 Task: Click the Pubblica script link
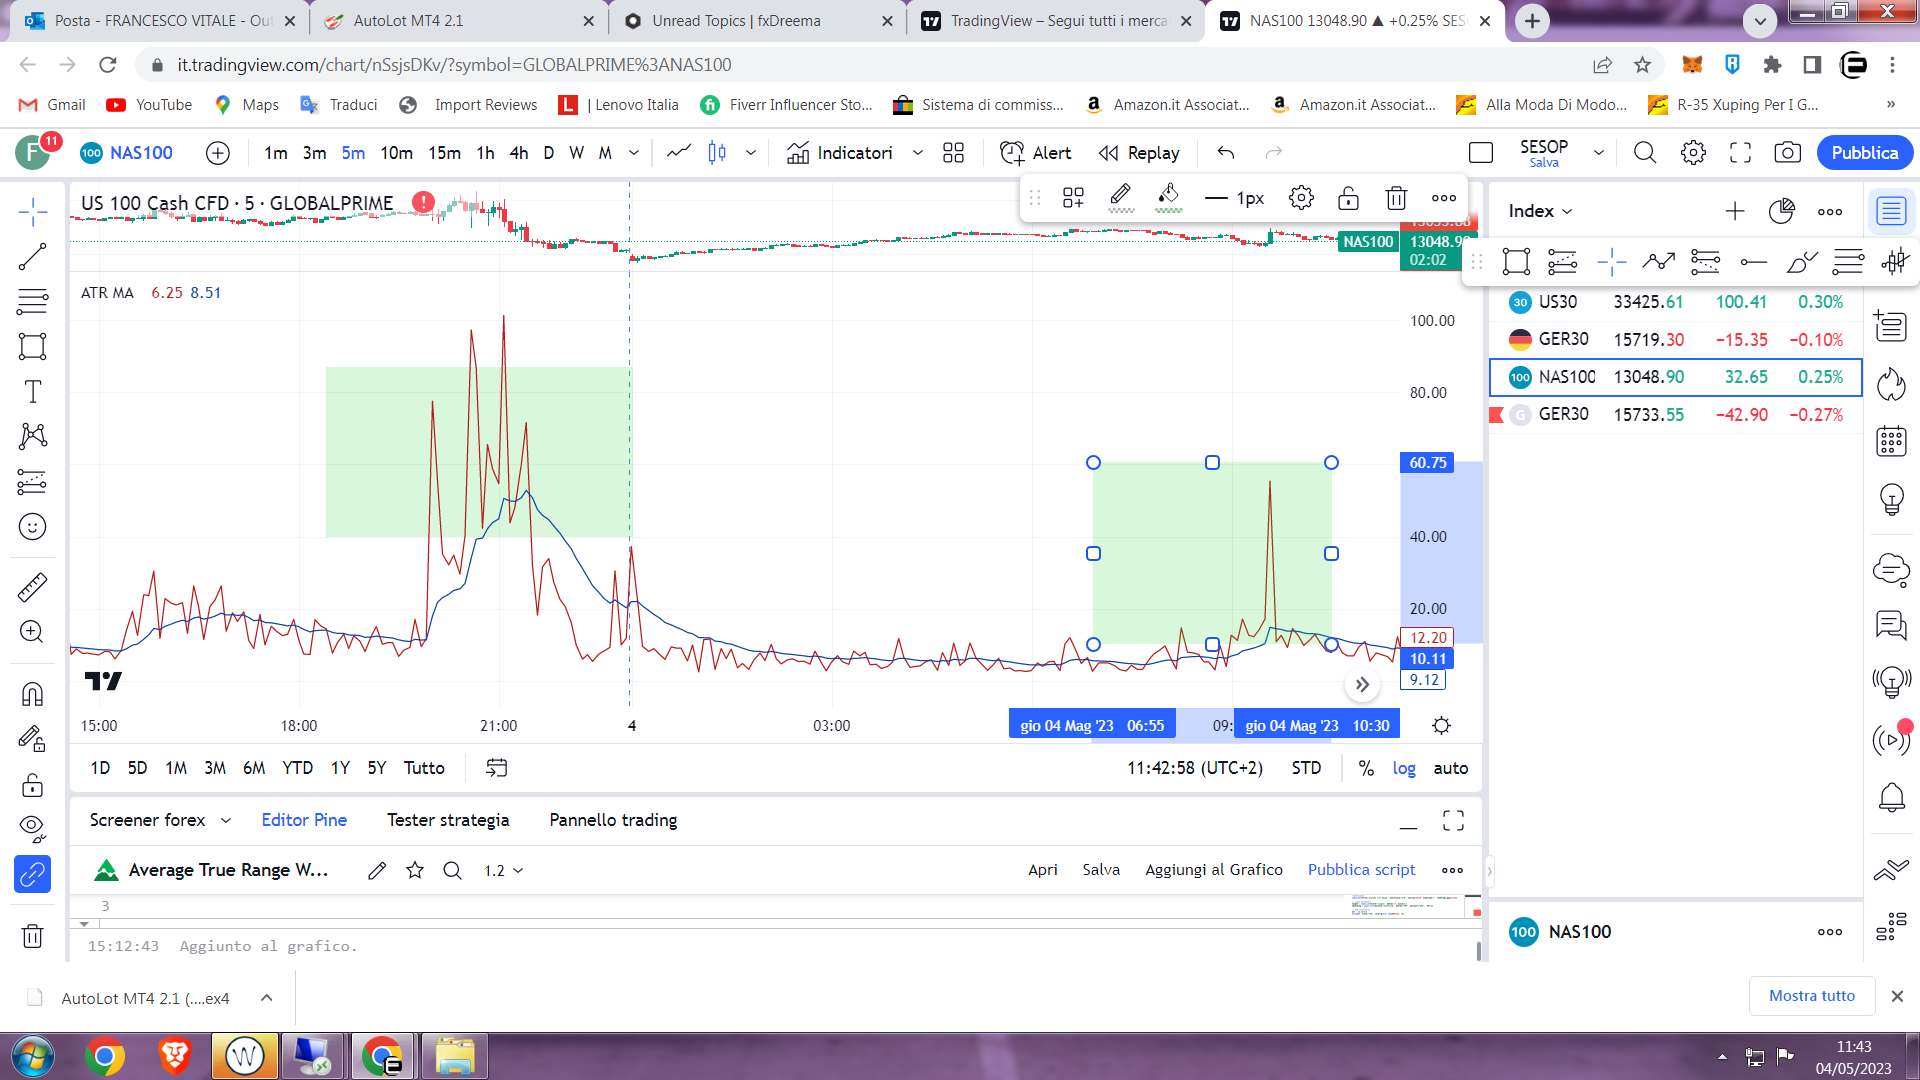(x=1361, y=870)
